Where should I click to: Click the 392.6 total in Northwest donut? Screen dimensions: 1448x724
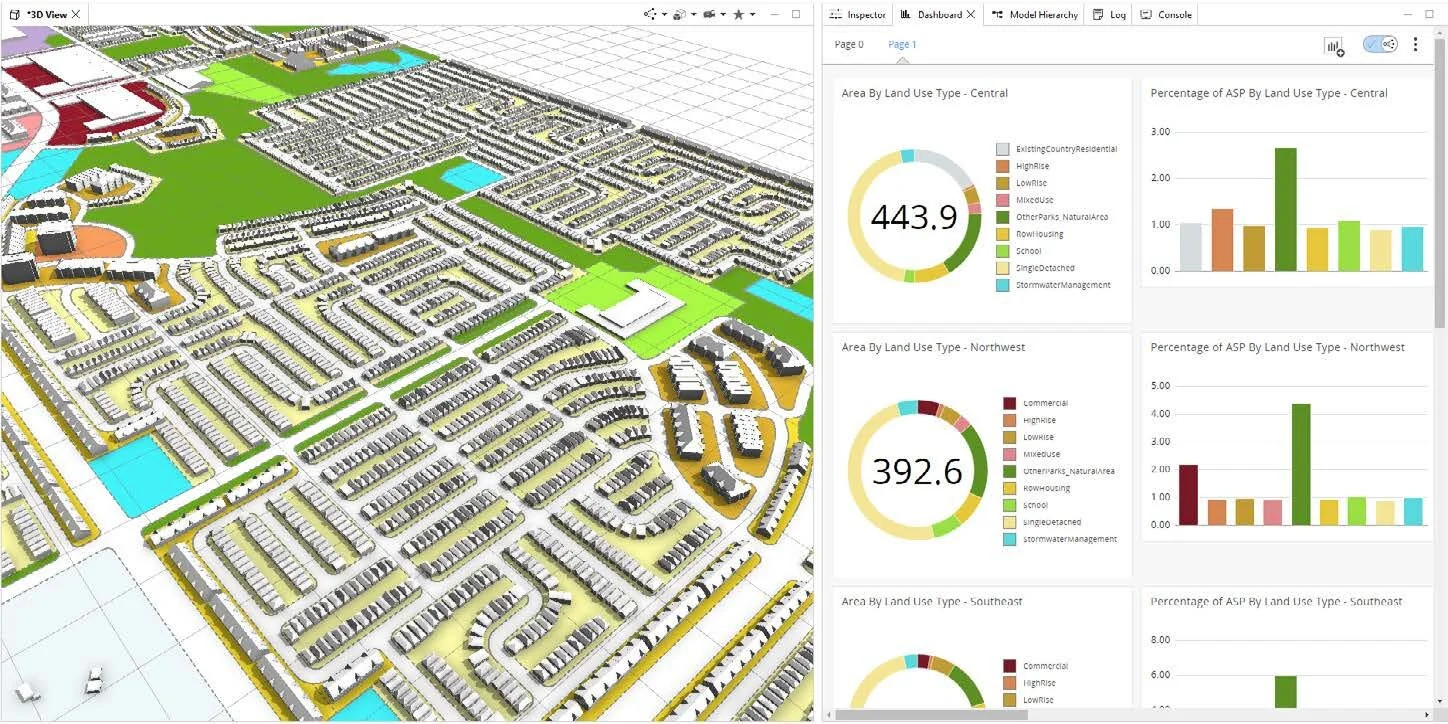tap(917, 471)
